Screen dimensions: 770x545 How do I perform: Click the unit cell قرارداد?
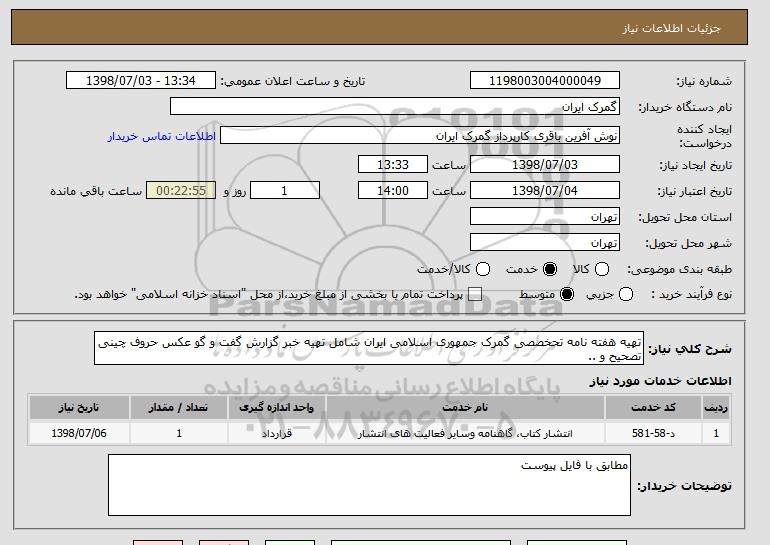point(276,433)
